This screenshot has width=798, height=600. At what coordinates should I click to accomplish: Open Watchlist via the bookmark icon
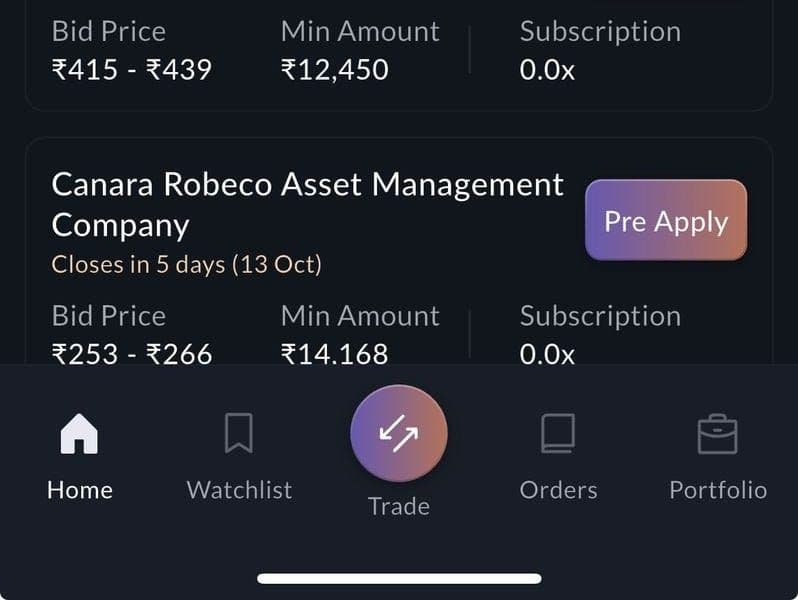(239, 435)
